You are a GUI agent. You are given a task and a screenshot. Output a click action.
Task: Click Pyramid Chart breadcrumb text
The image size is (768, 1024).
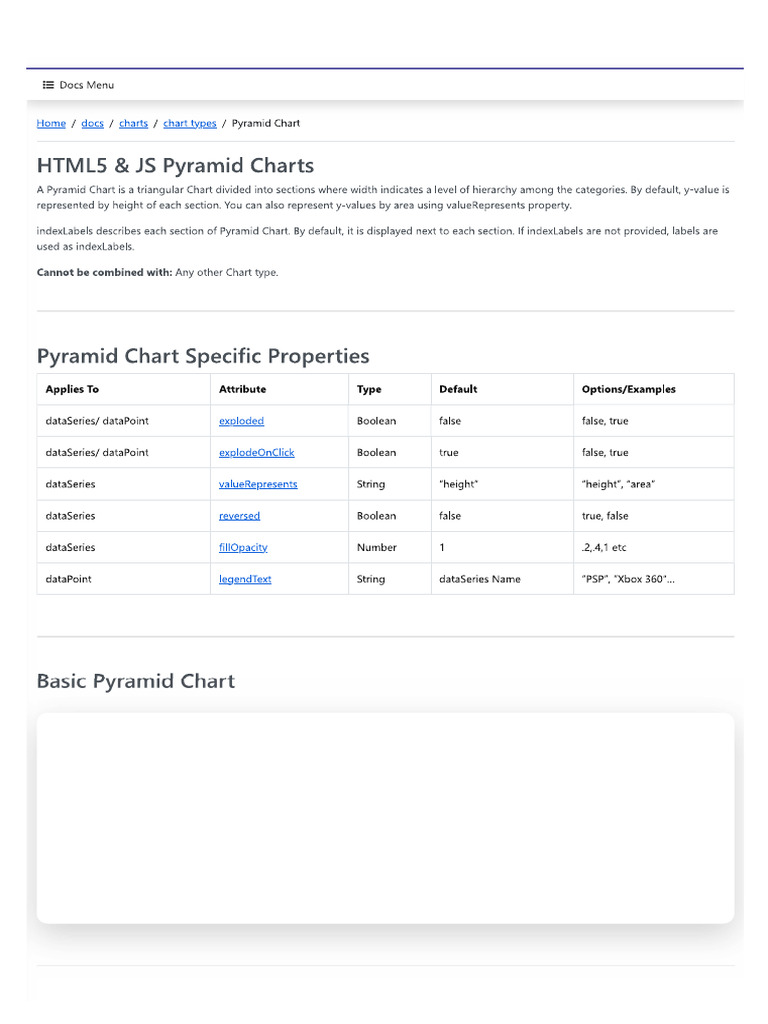click(x=266, y=123)
